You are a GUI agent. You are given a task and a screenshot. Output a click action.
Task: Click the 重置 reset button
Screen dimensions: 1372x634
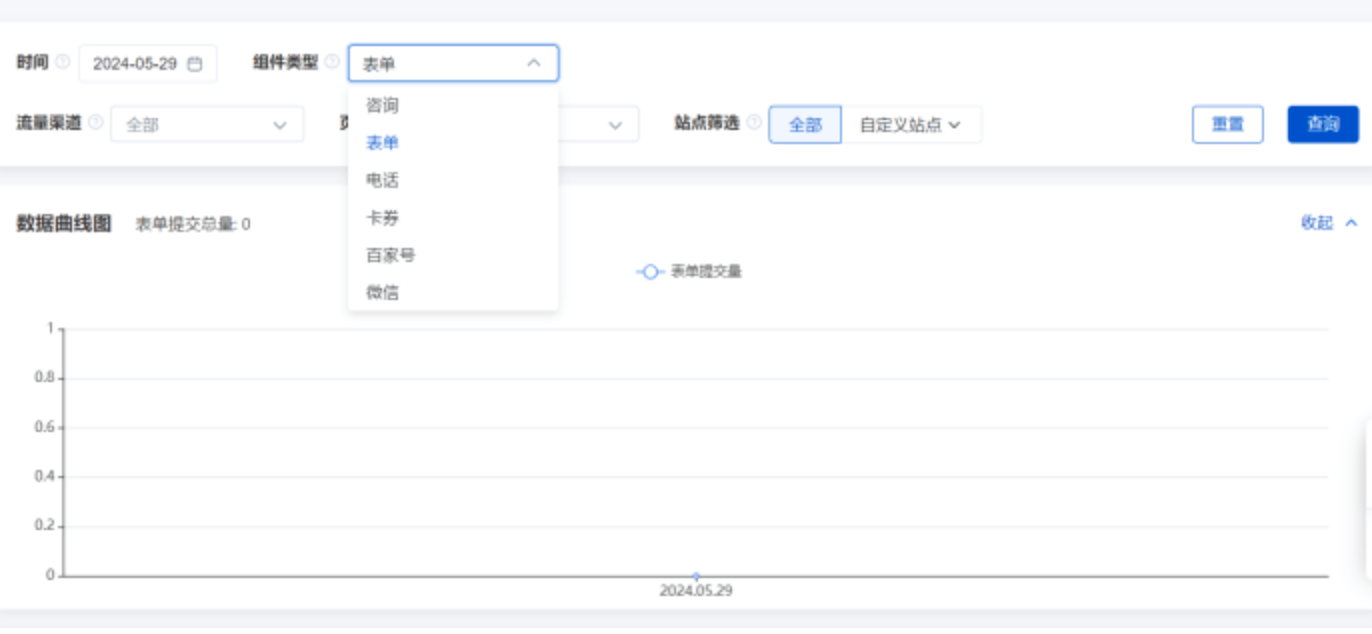[x=1227, y=125]
